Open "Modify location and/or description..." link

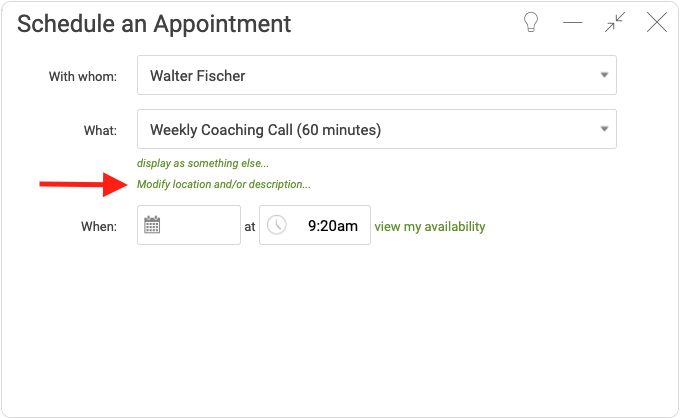point(224,184)
